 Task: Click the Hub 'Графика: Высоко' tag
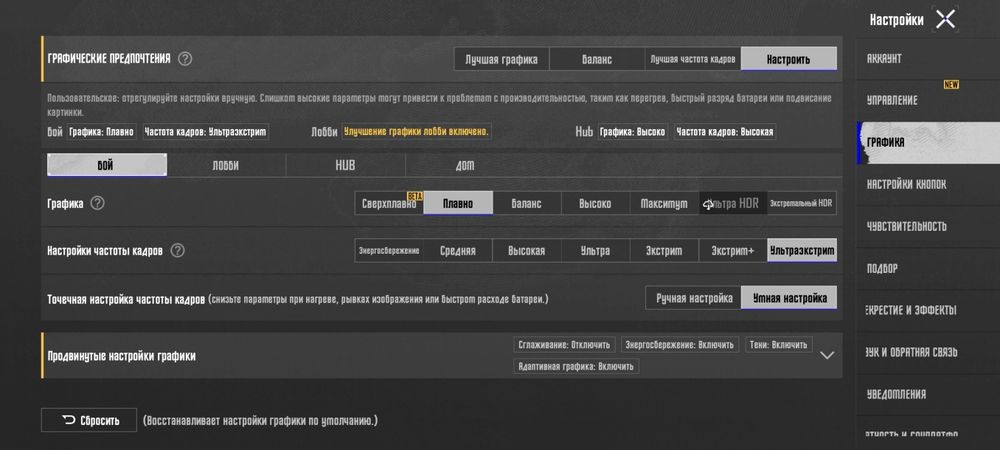633,132
